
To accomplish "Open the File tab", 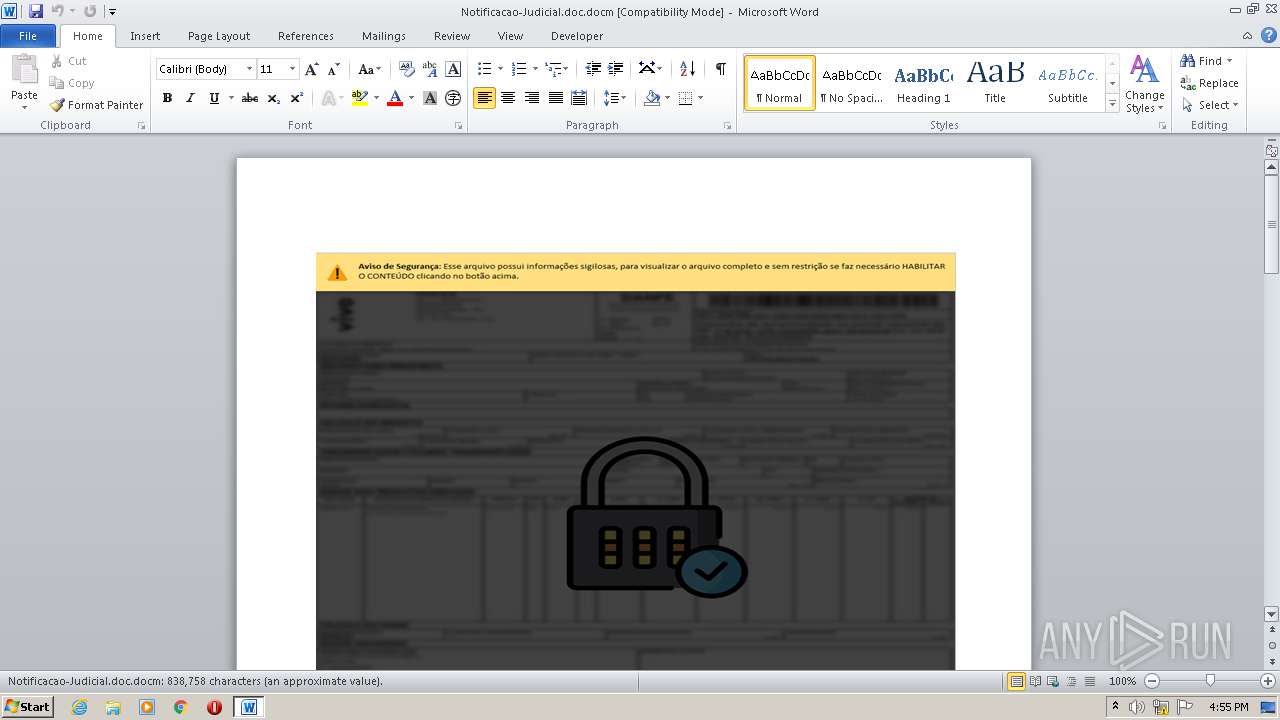I will (28, 36).
